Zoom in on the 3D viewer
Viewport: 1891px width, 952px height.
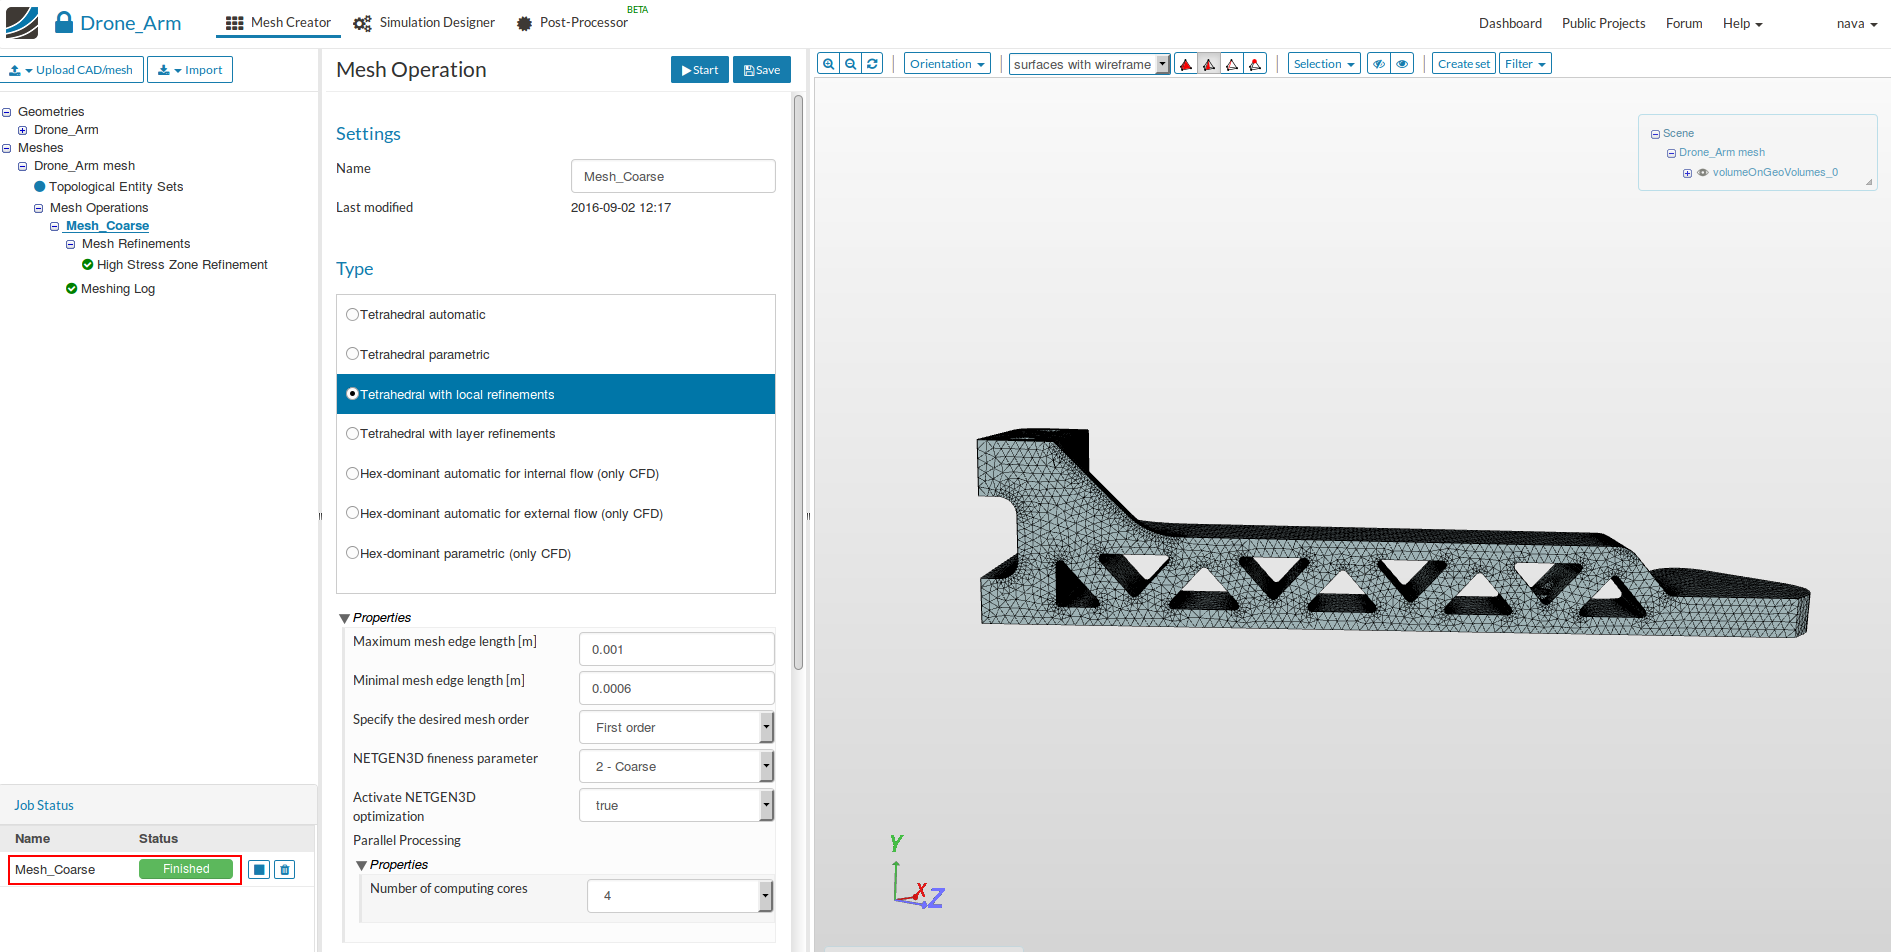pyautogui.click(x=828, y=64)
